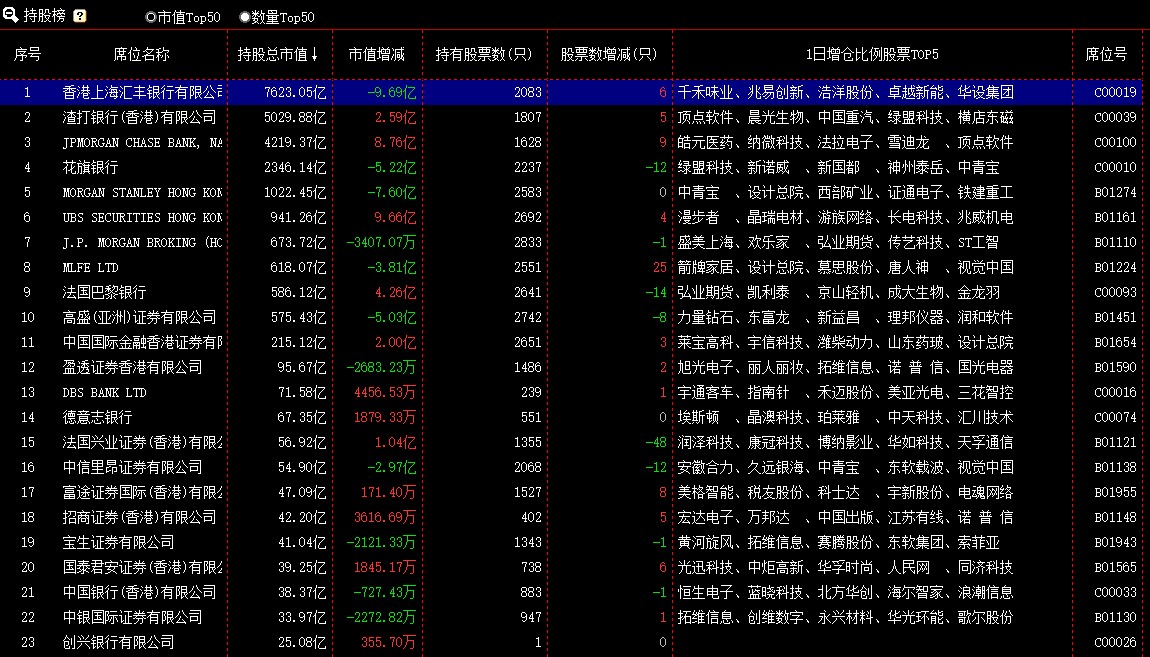Click the 席位名称 column header
The height and width of the screenshot is (657, 1150).
141,54
